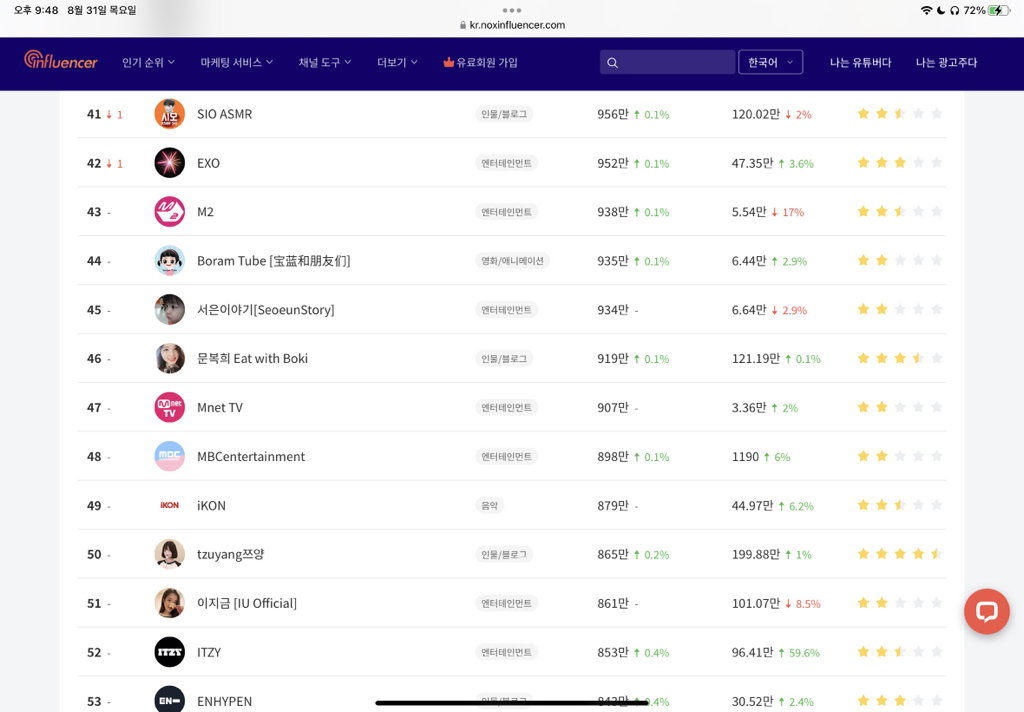
Task: Tap the Wi-Fi icon in status bar
Action: [926, 10]
